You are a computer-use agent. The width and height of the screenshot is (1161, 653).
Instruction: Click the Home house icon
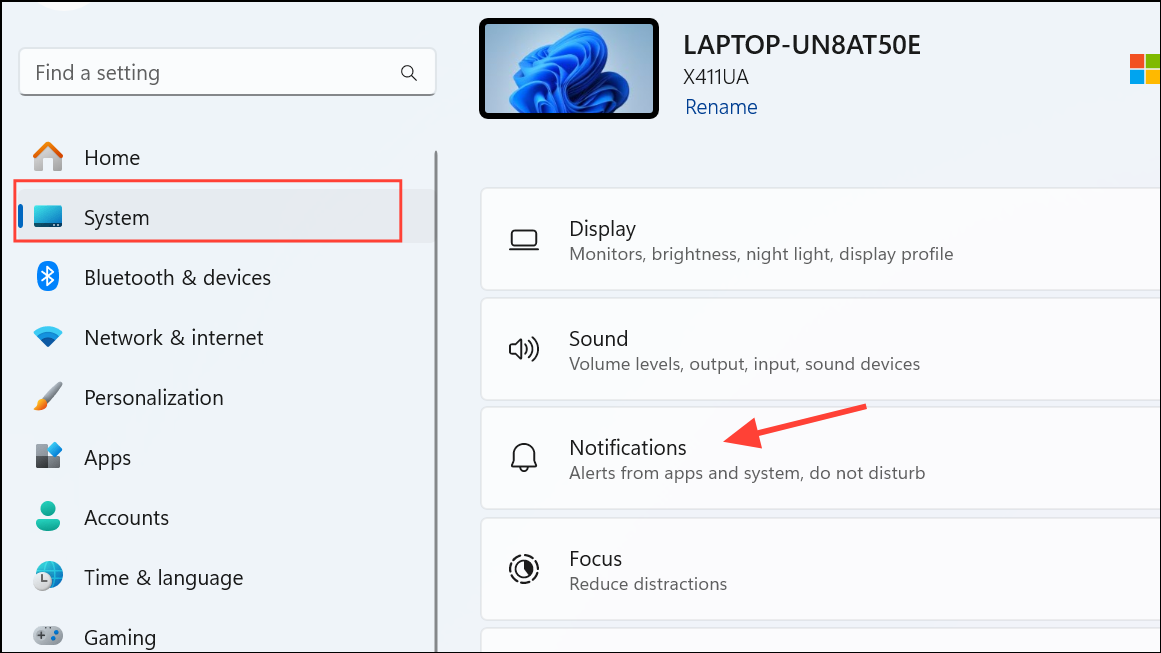pyautogui.click(x=48, y=156)
